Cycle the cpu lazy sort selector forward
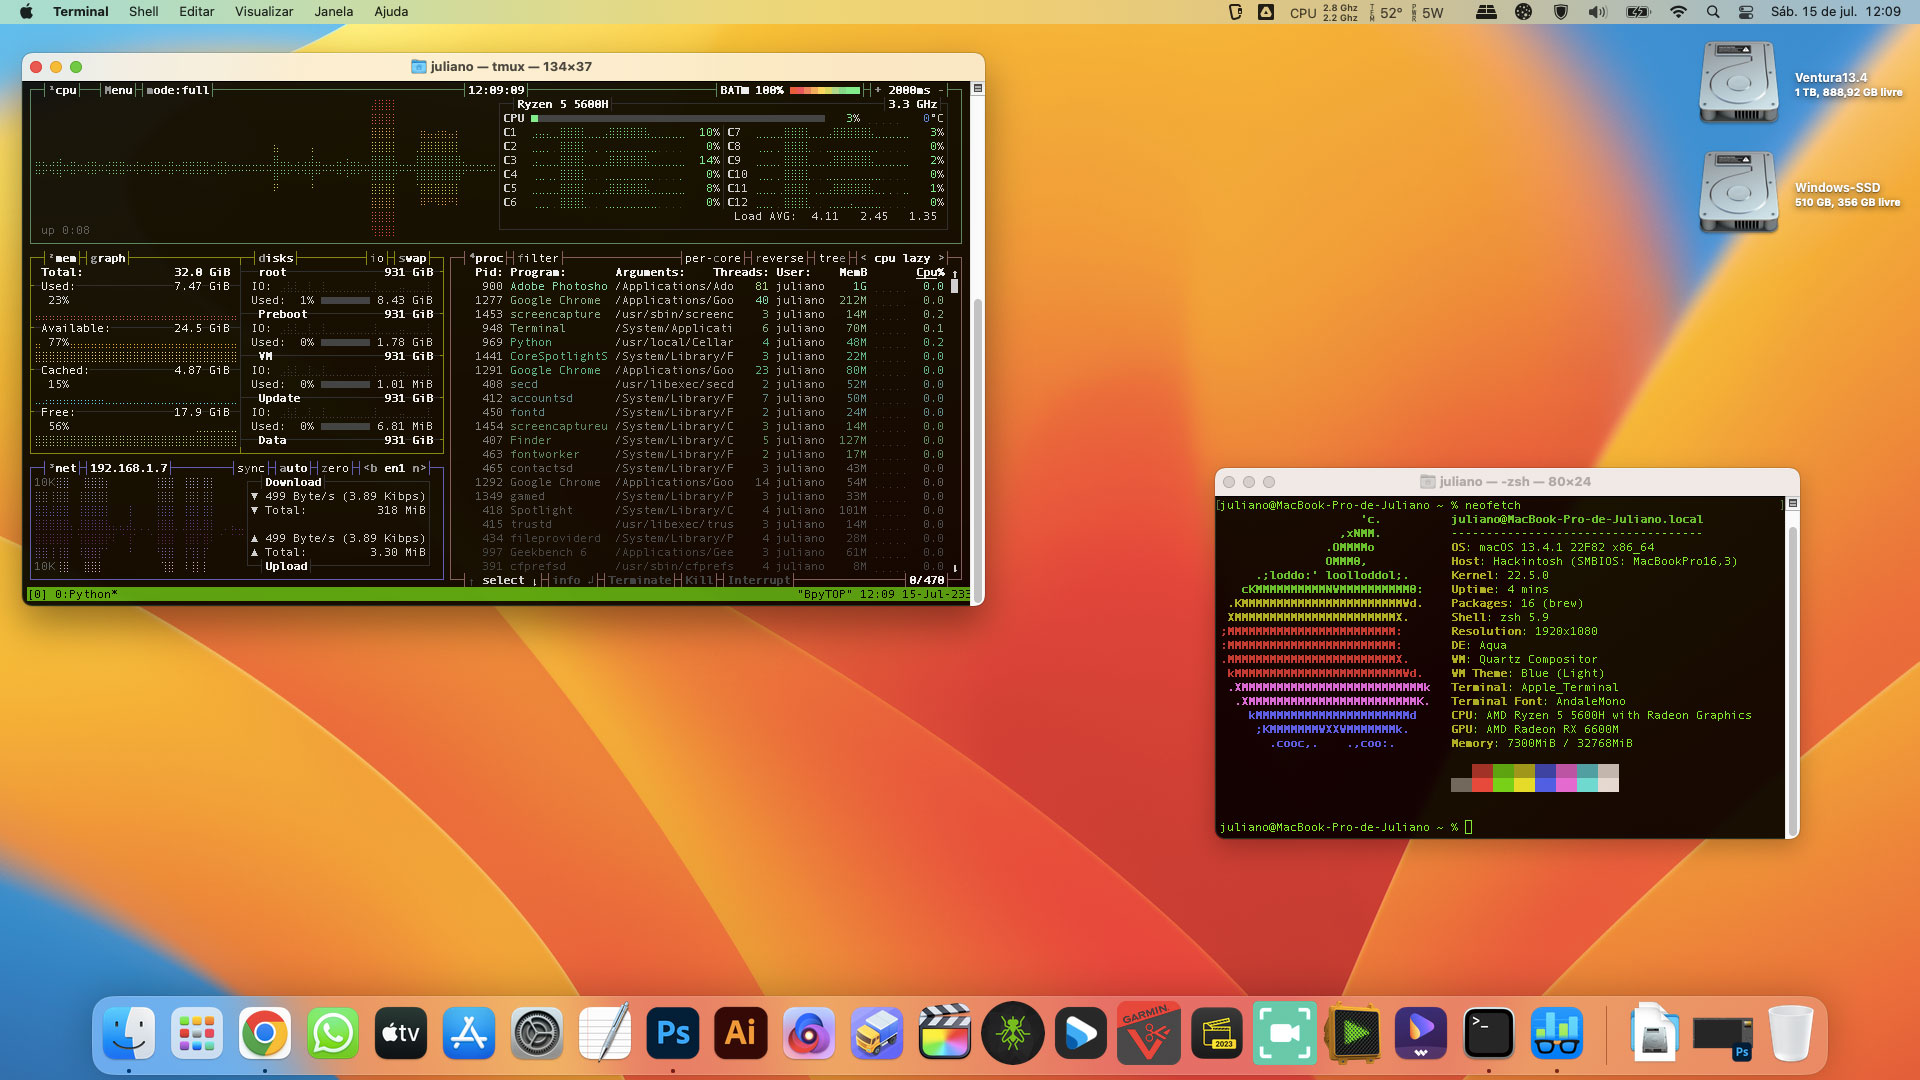Viewport: 1920px width, 1080px height. (x=940, y=258)
